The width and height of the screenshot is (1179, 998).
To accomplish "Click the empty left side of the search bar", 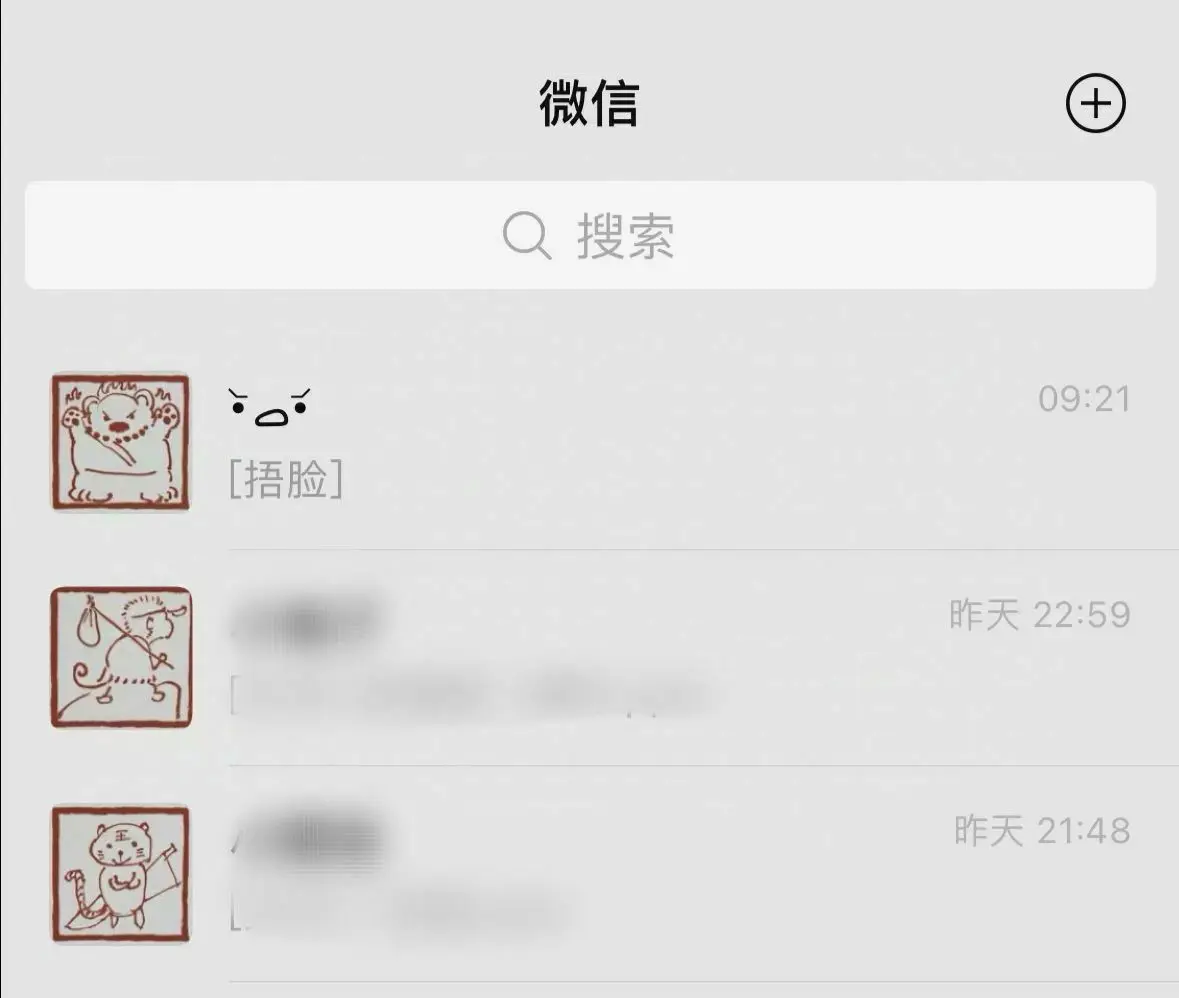I will click(256, 235).
